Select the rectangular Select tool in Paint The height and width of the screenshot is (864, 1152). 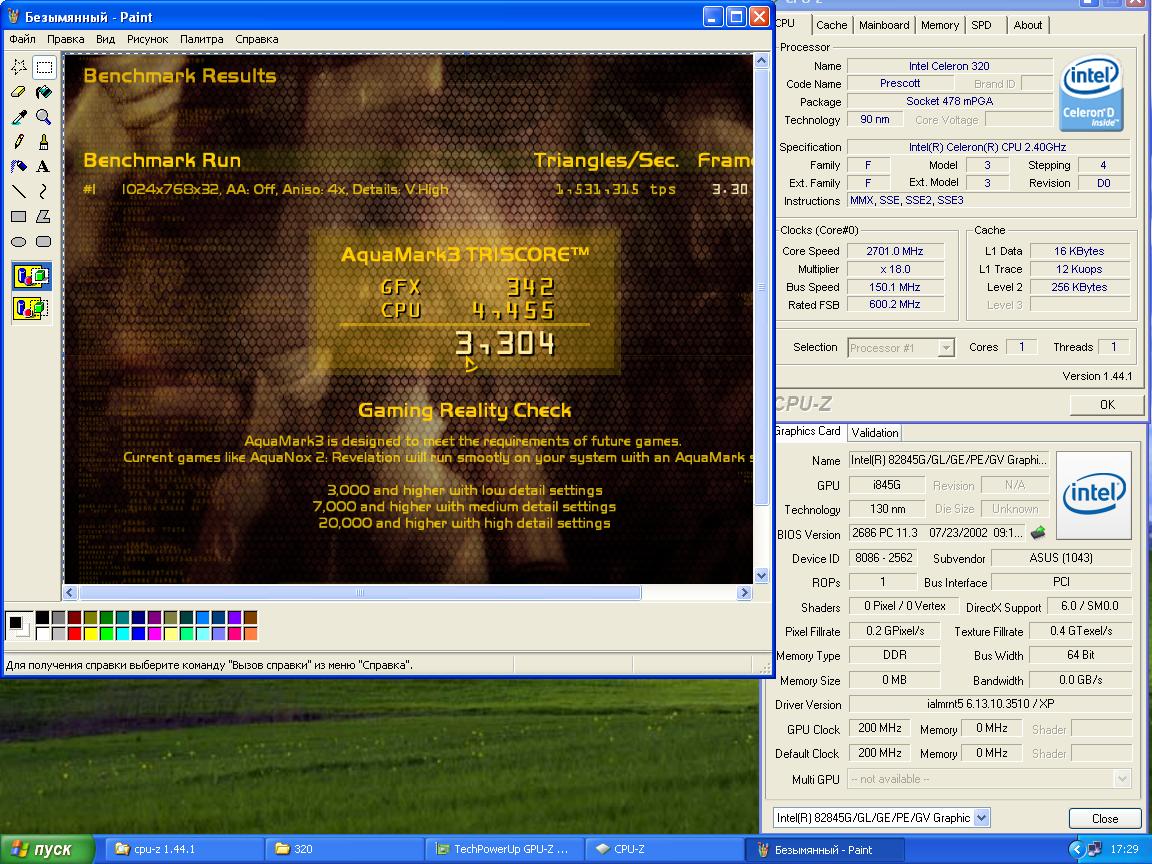pos(44,68)
